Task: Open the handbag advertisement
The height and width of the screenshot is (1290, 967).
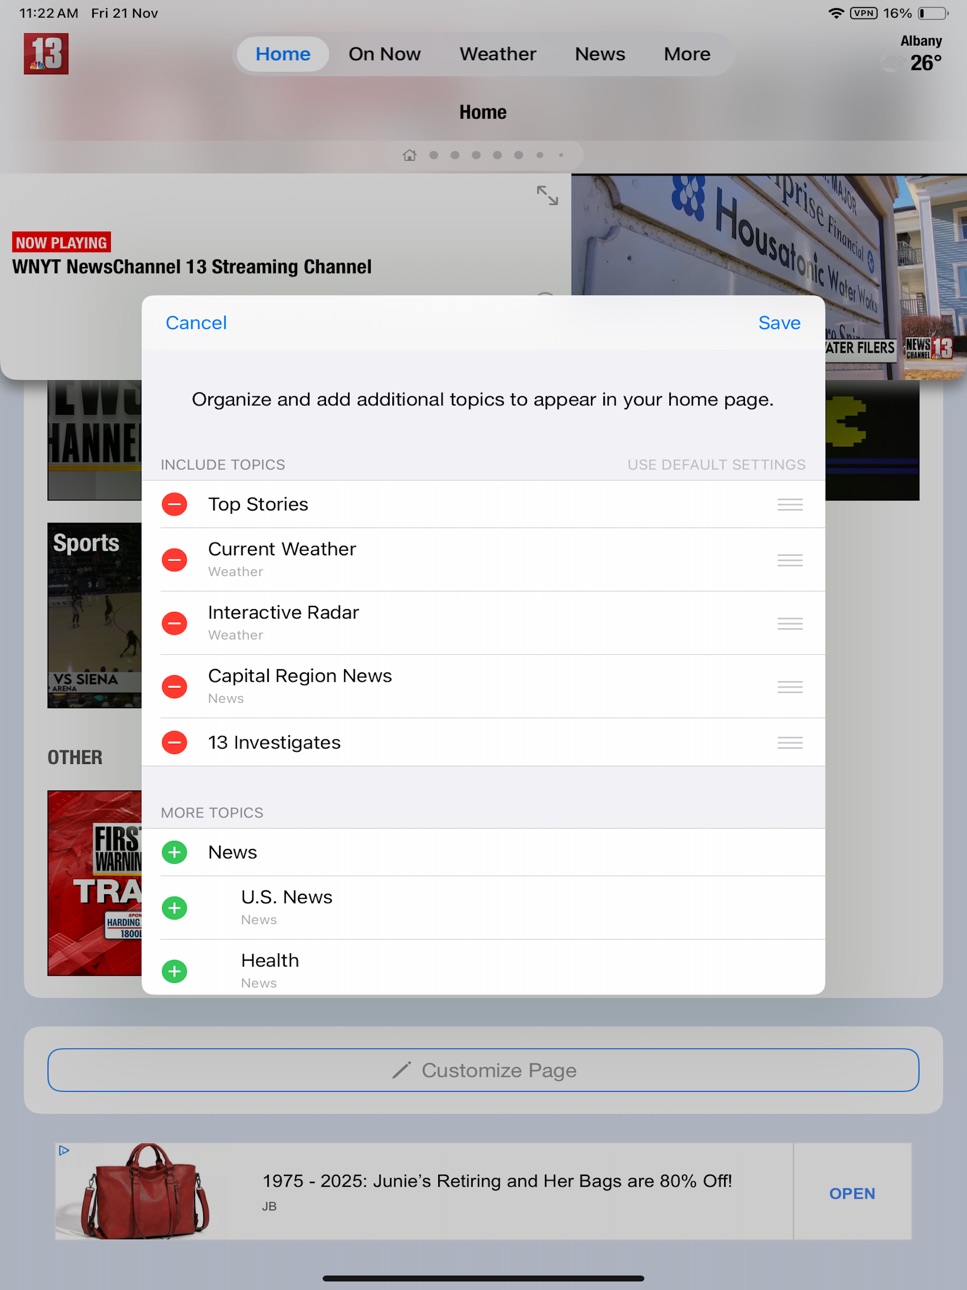Action: tap(852, 1193)
